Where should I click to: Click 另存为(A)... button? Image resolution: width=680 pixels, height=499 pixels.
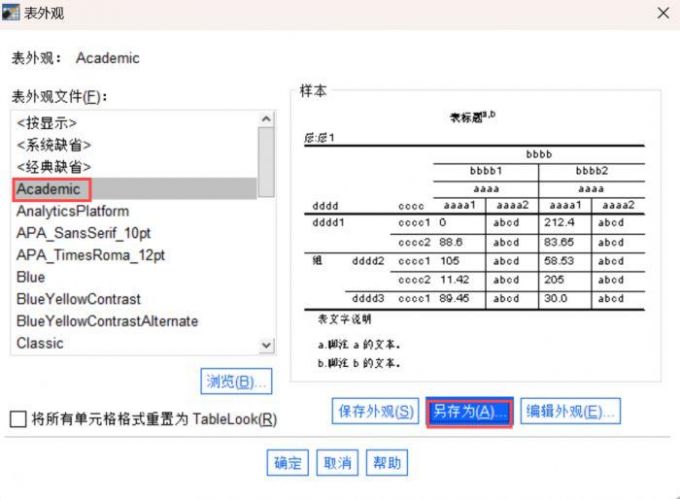470,411
